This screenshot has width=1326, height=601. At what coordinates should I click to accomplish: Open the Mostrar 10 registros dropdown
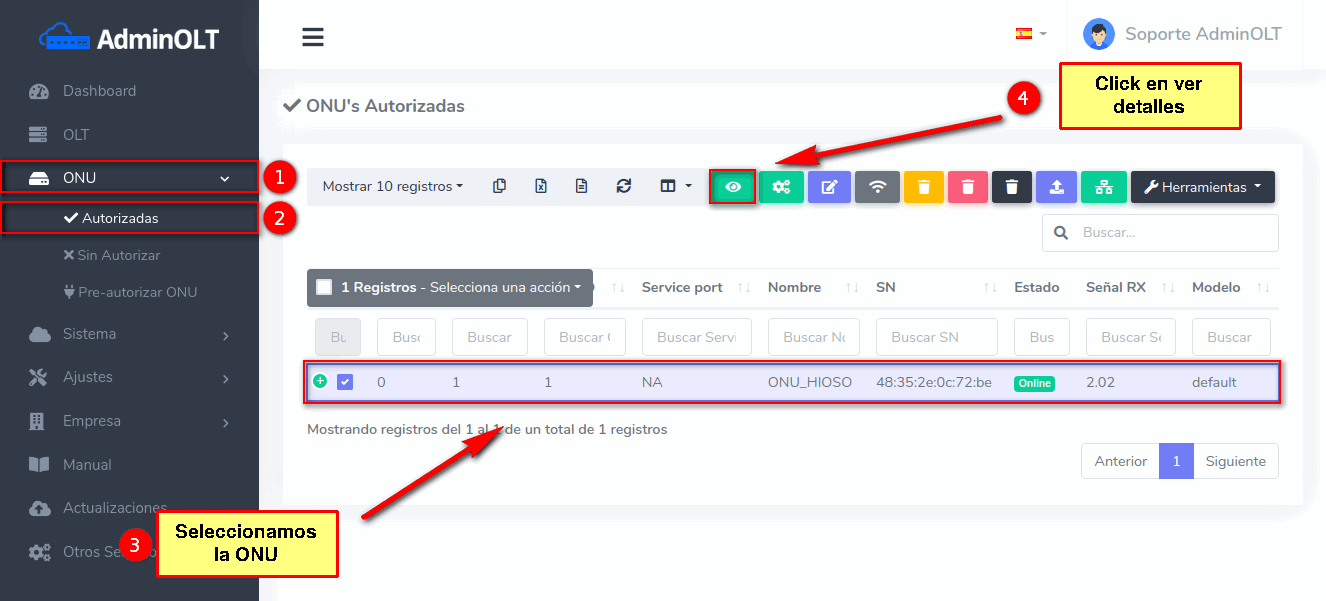(393, 186)
